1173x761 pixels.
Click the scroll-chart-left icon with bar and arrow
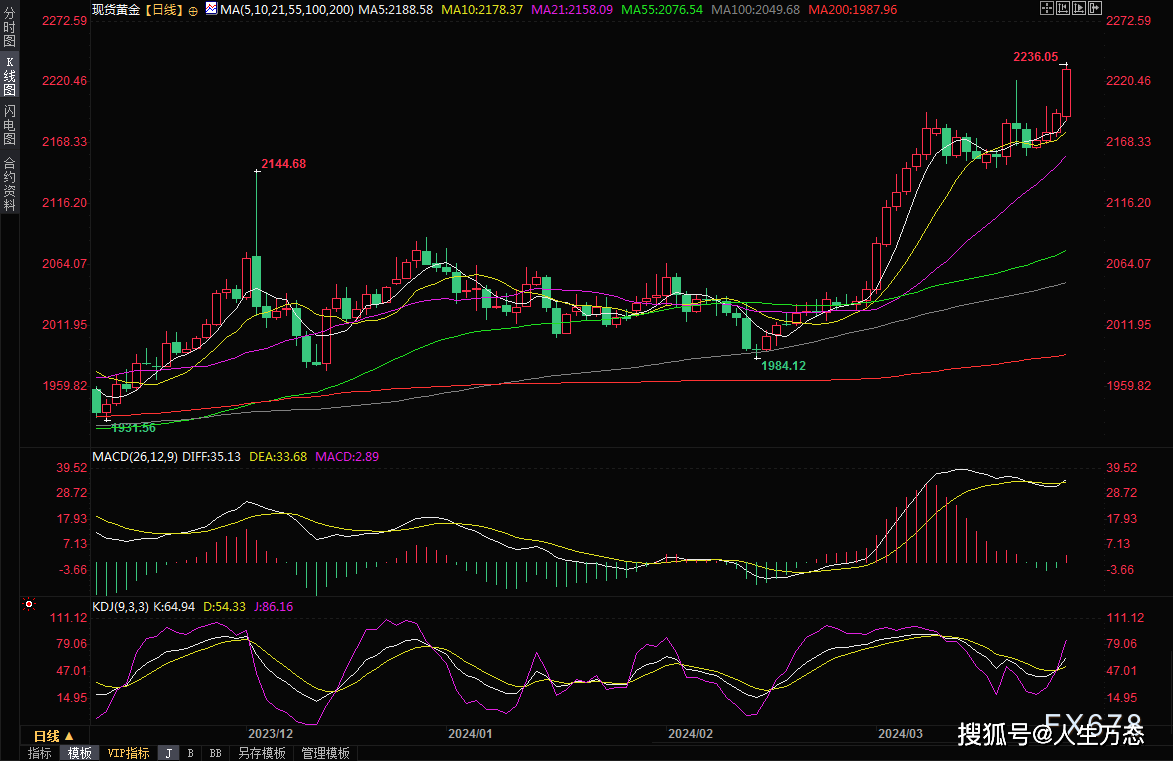tap(1061, 8)
